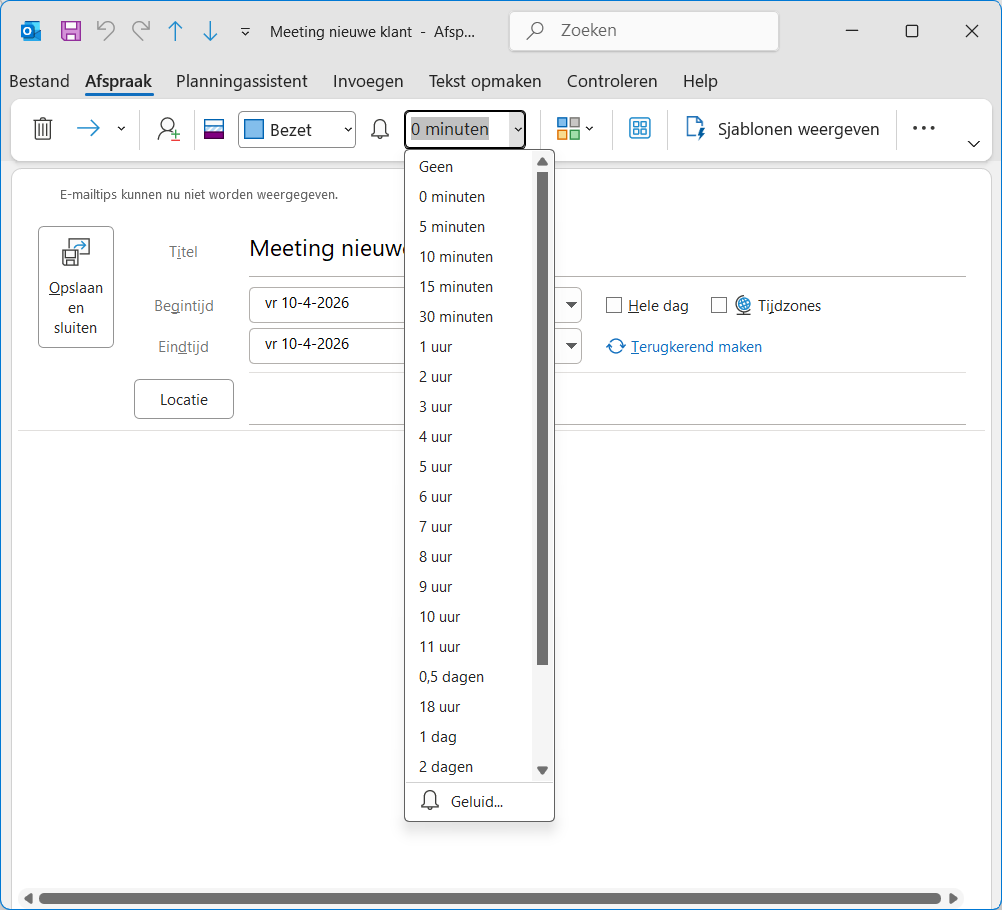Viewport: 1002px width, 910px height.
Task: Click the invite attendees person icon
Action: tap(168, 129)
